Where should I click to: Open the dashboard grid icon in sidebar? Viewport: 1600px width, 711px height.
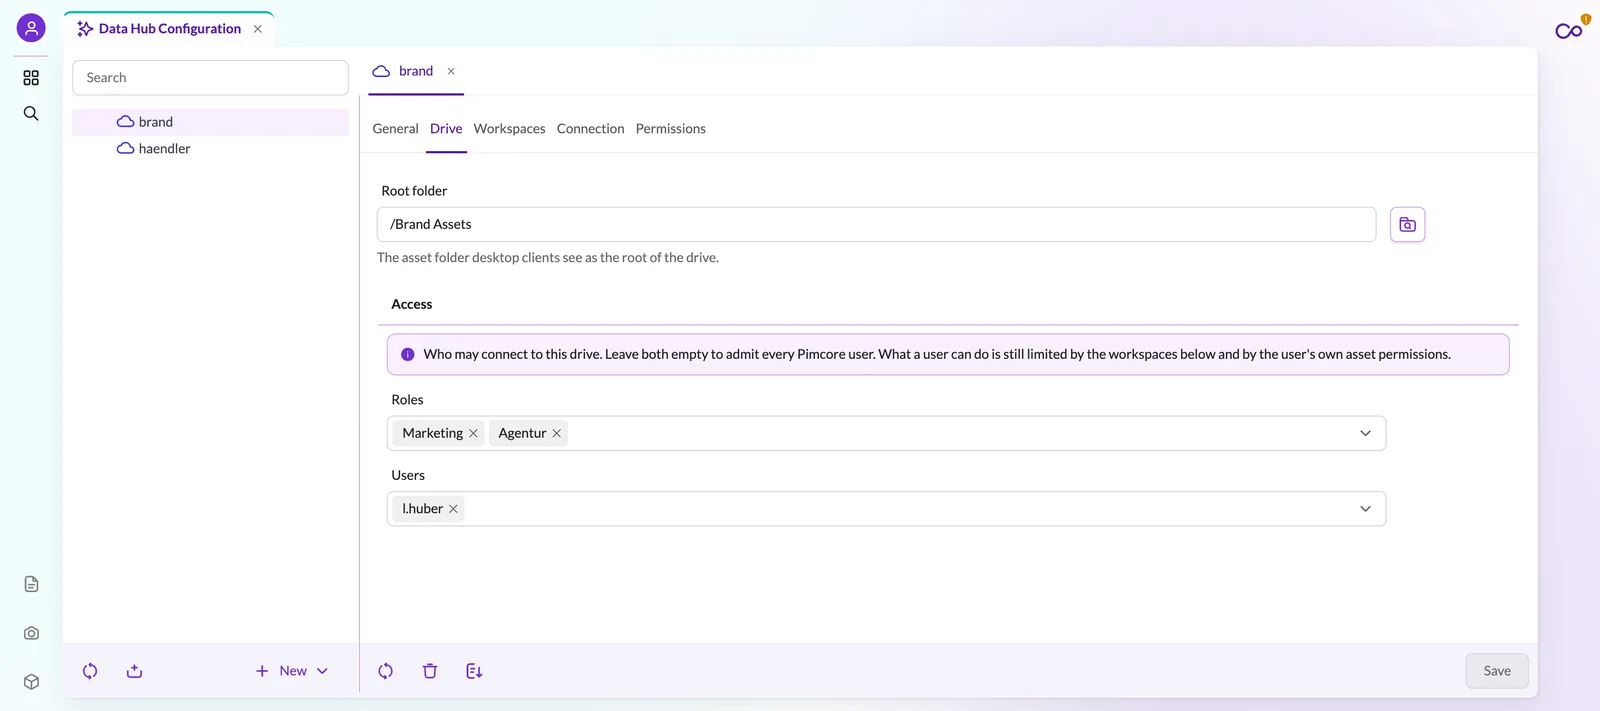(x=31, y=78)
